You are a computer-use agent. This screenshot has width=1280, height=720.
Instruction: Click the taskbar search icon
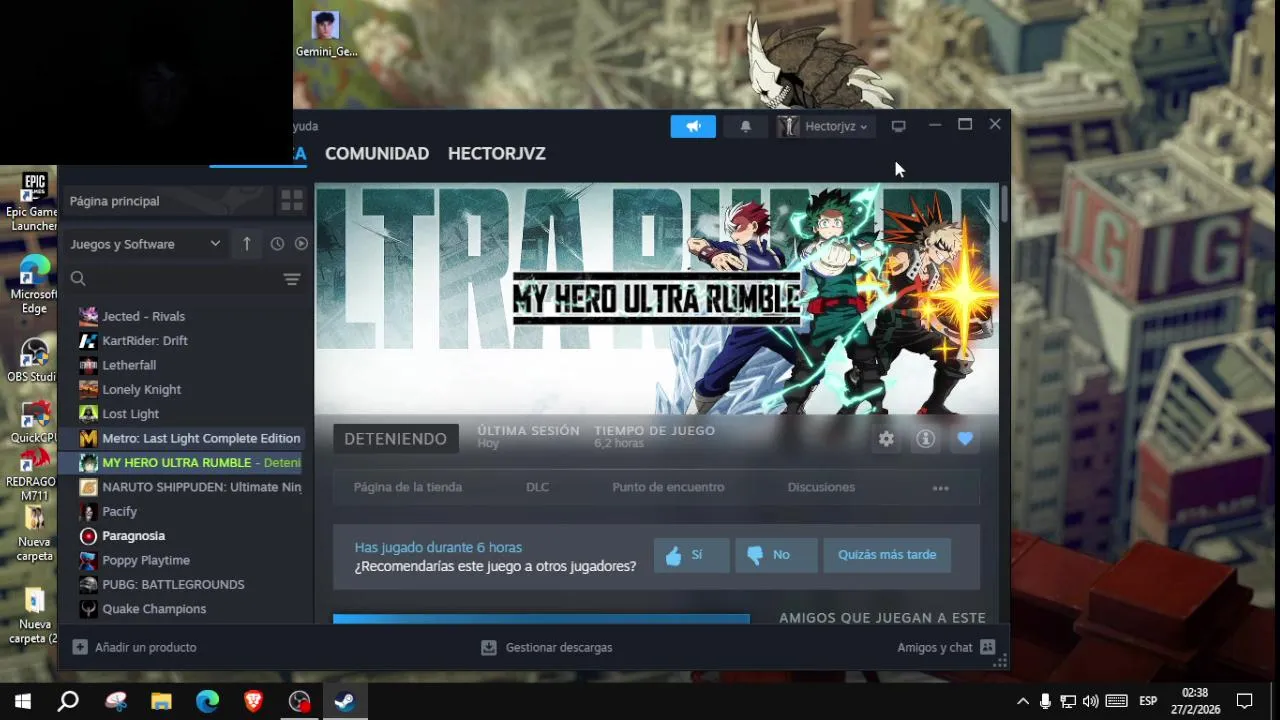tap(68, 702)
